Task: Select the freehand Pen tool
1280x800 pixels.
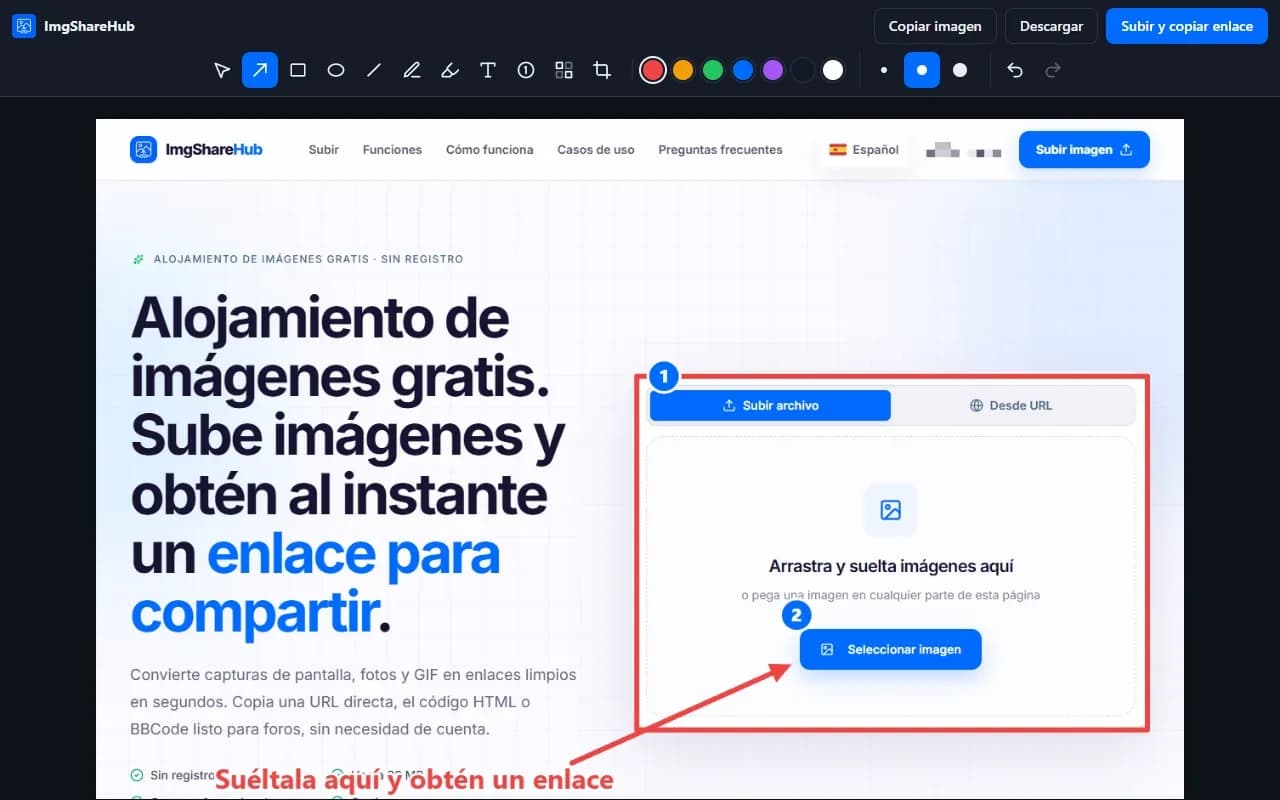Action: (412, 70)
